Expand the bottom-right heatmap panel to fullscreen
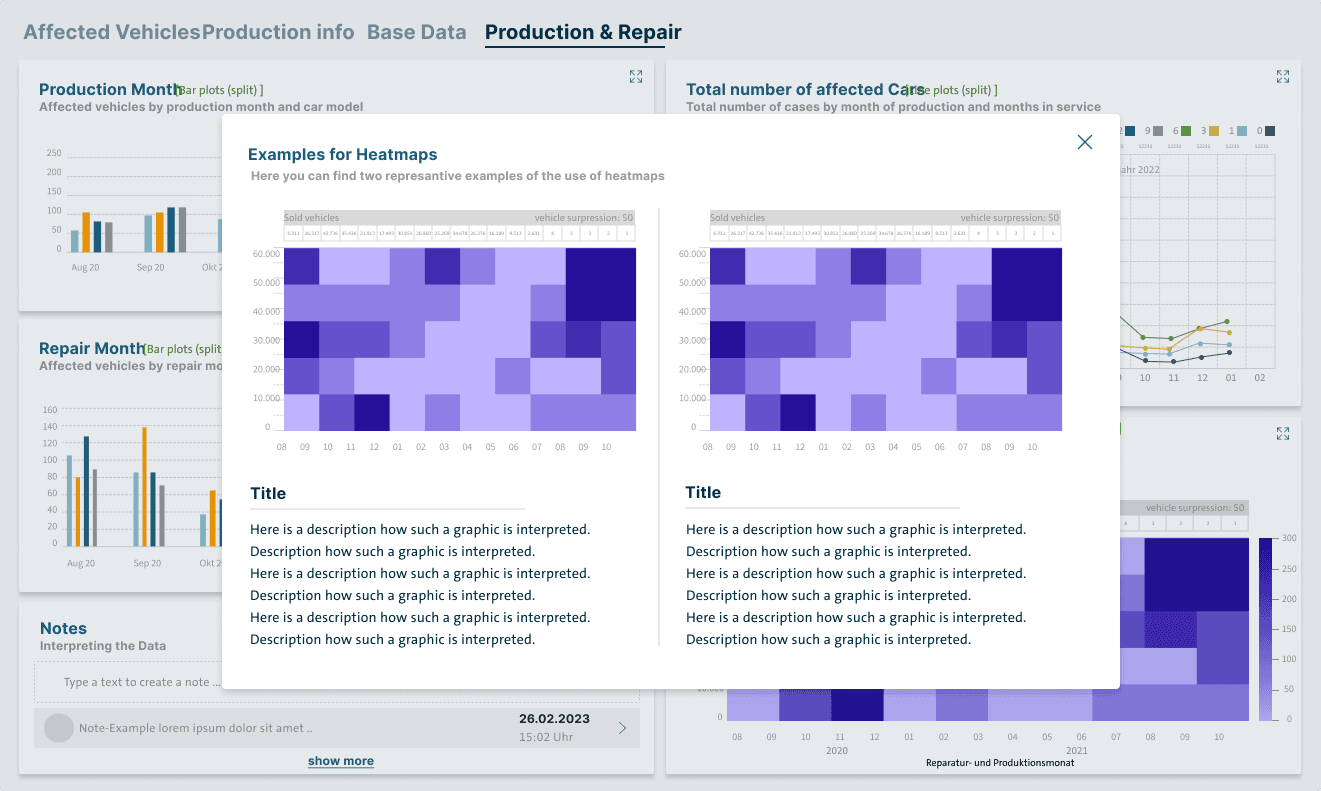Viewport: 1321px width, 791px height. click(x=1283, y=433)
